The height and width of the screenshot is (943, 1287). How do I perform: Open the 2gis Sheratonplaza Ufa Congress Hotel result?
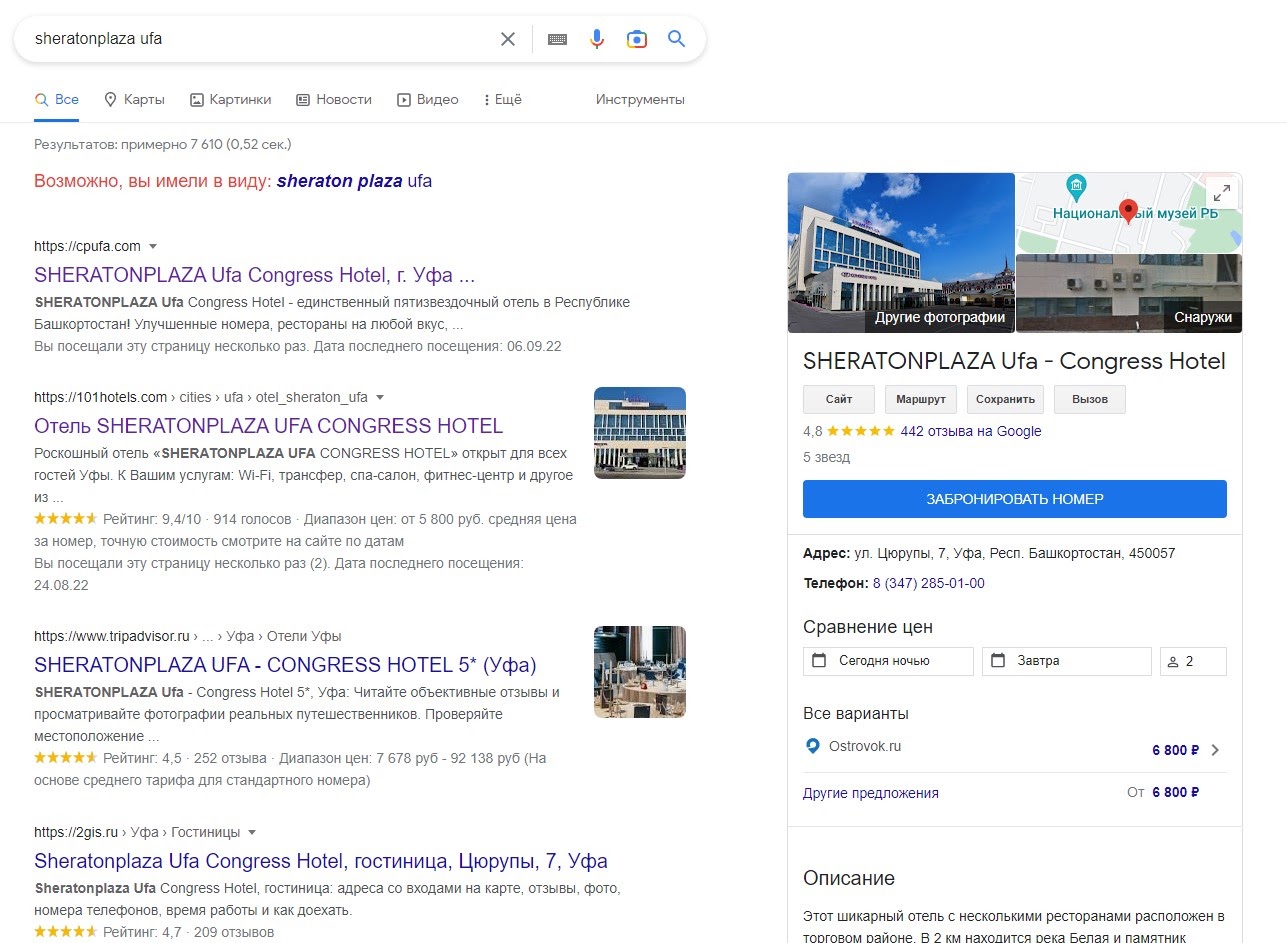click(x=321, y=861)
